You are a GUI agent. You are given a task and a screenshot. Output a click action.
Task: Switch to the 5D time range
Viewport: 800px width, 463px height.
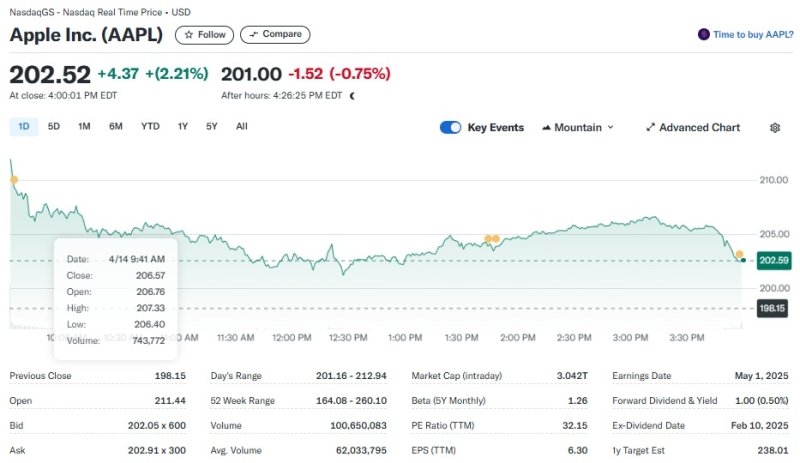54,126
